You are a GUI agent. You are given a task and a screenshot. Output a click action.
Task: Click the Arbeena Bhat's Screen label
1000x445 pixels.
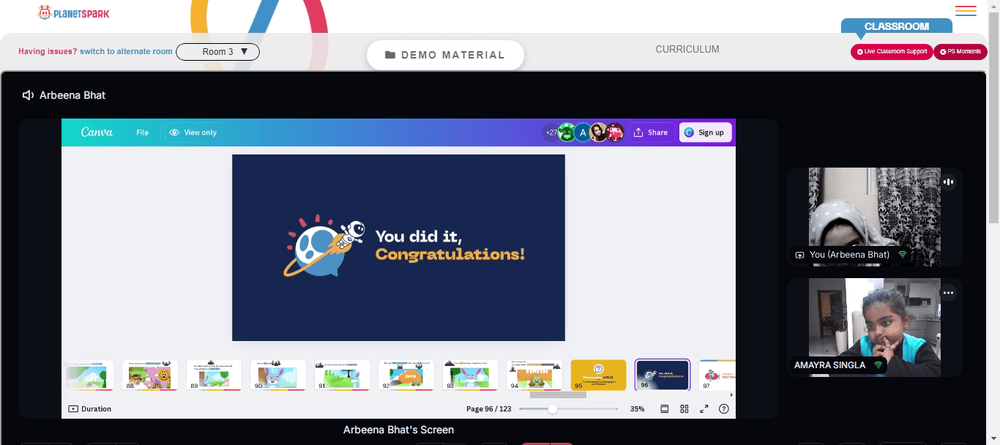click(x=399, y=430)
